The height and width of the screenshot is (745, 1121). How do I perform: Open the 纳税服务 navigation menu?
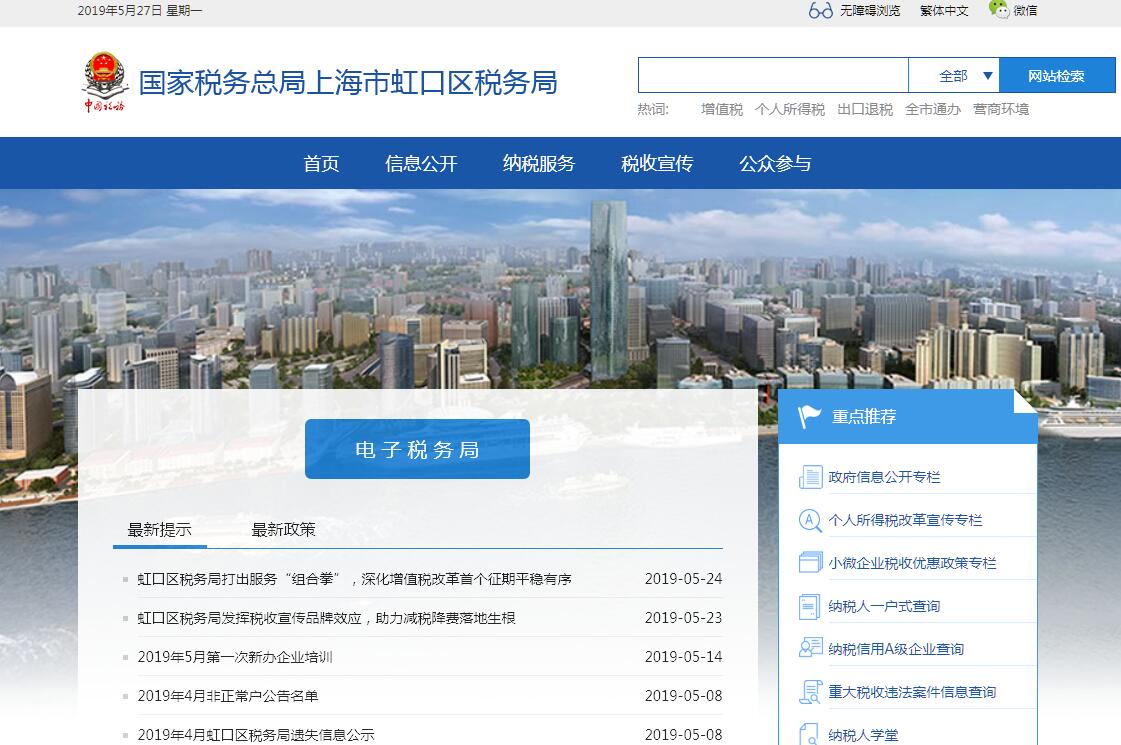coord(539,164)
